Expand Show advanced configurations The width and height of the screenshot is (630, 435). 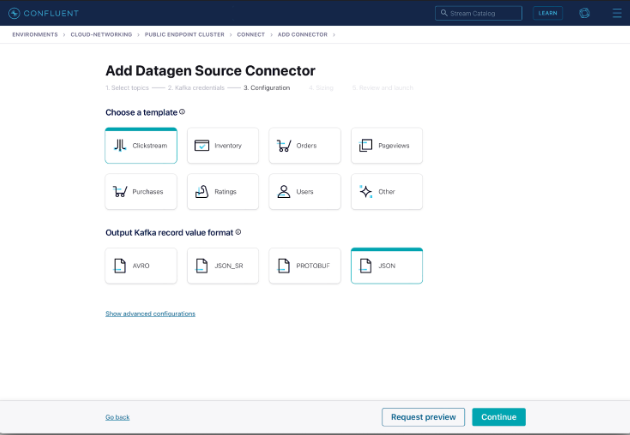[150, 313]
